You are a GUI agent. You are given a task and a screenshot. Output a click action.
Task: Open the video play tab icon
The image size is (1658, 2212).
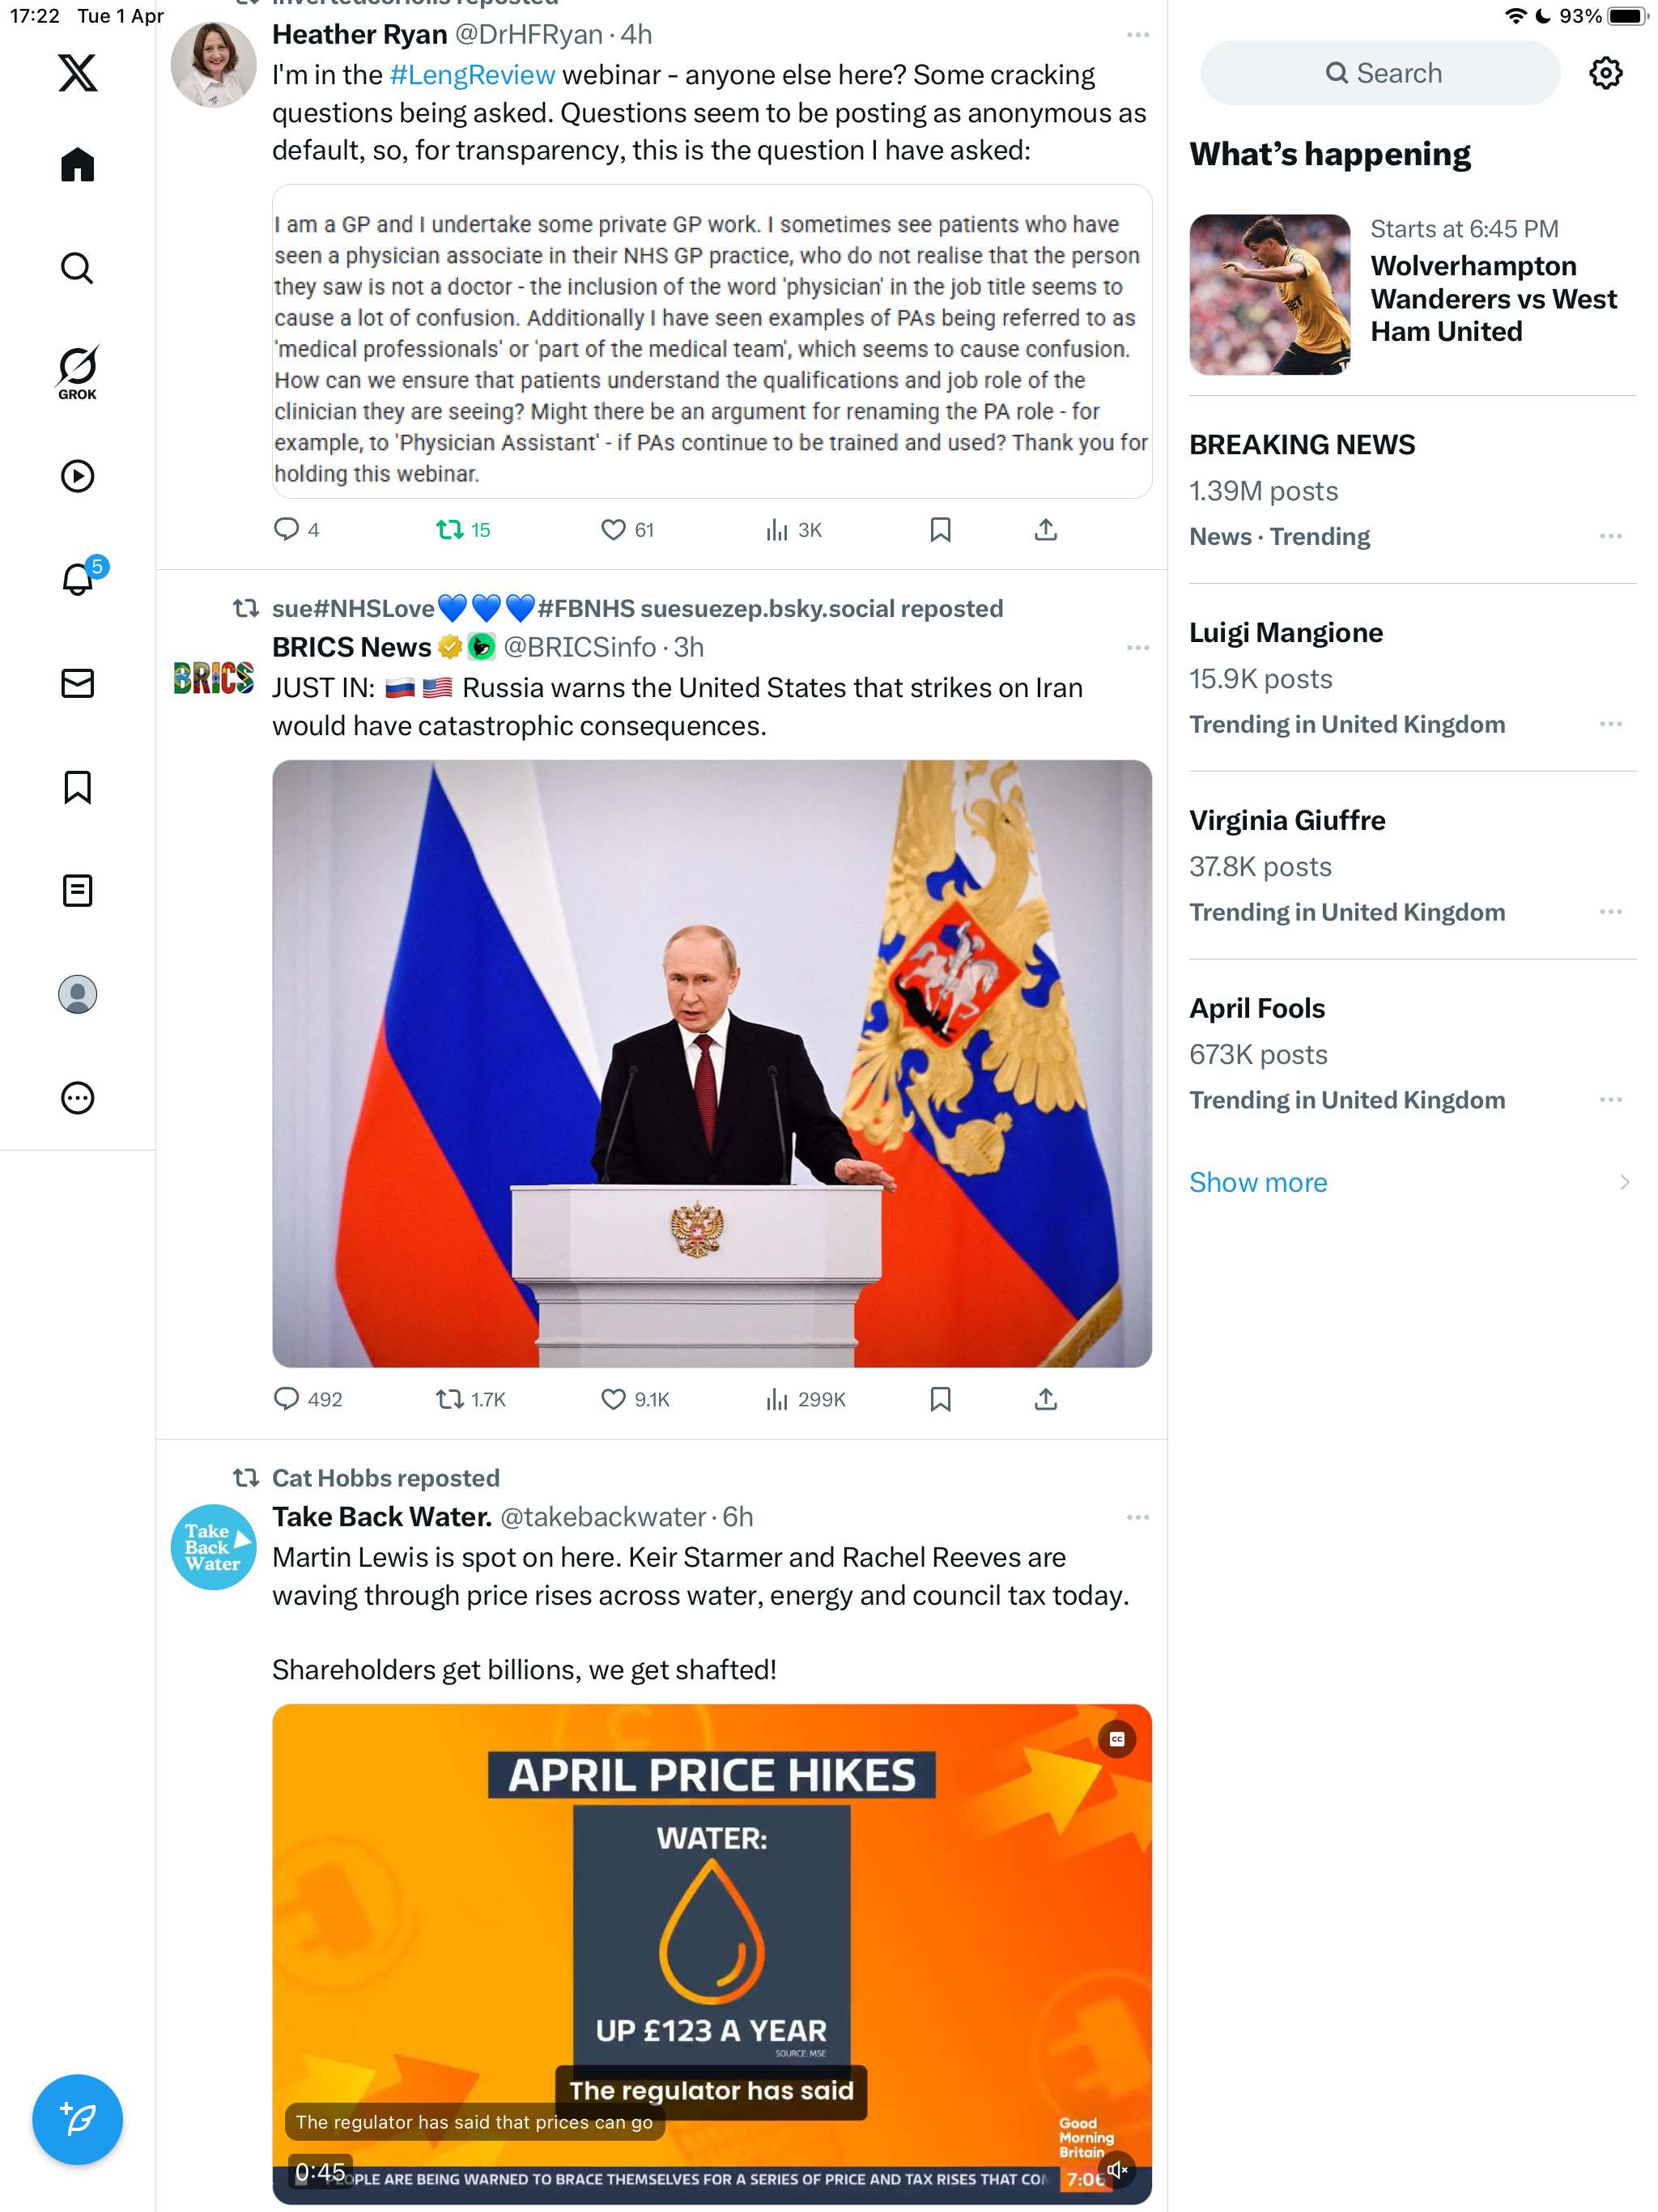click(x=77, y=476)
